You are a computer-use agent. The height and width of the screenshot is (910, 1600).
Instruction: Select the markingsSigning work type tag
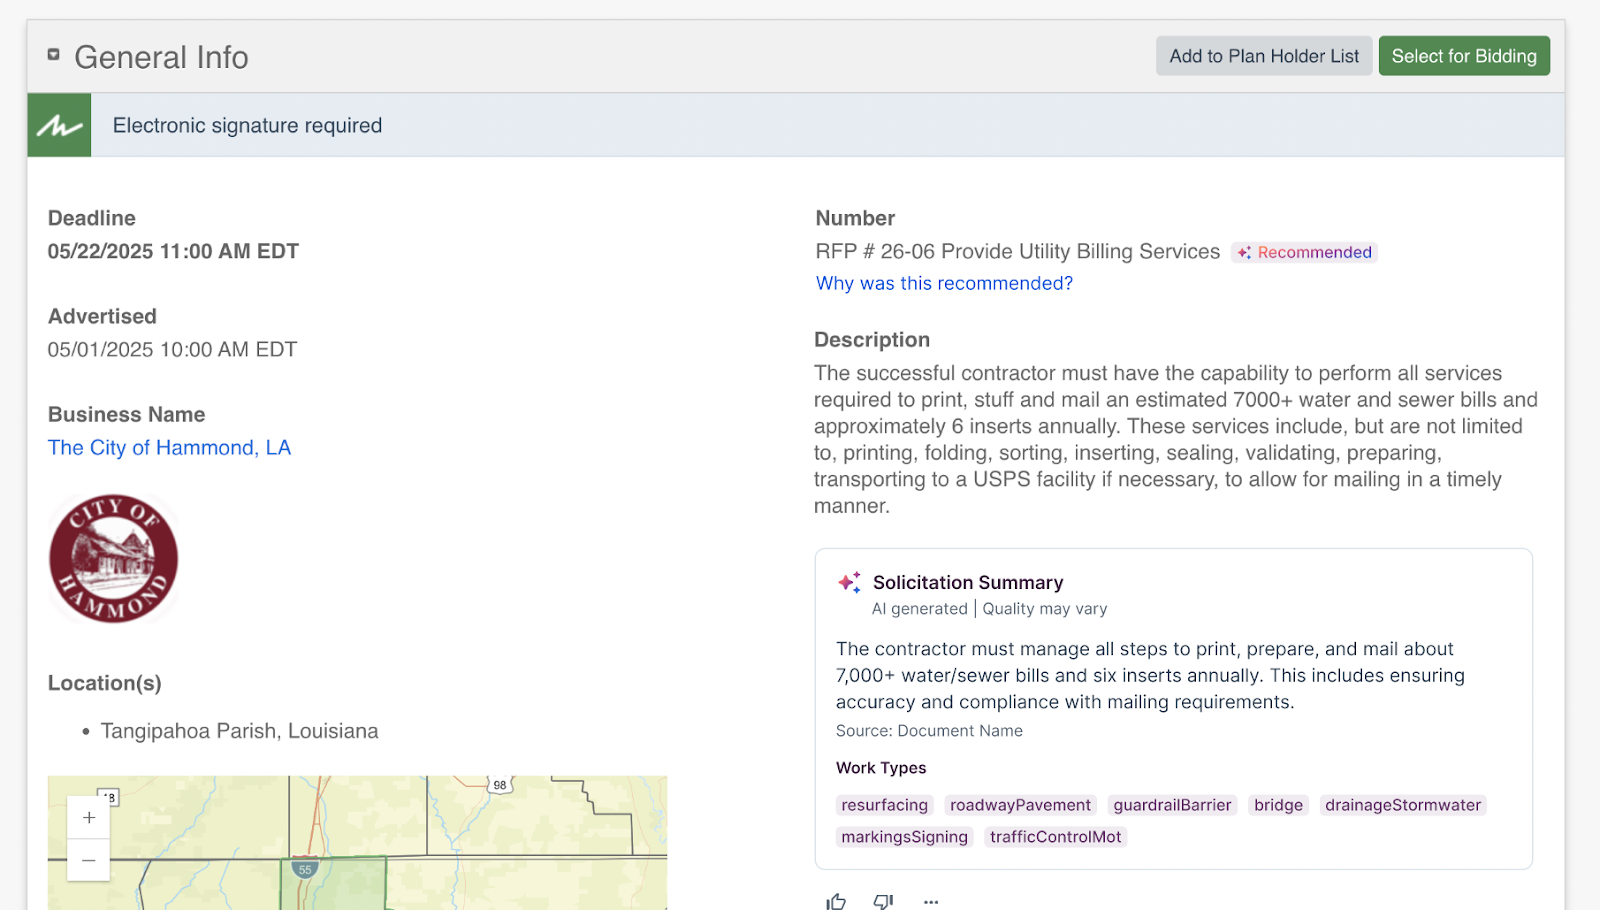click(x=905, y=837)
